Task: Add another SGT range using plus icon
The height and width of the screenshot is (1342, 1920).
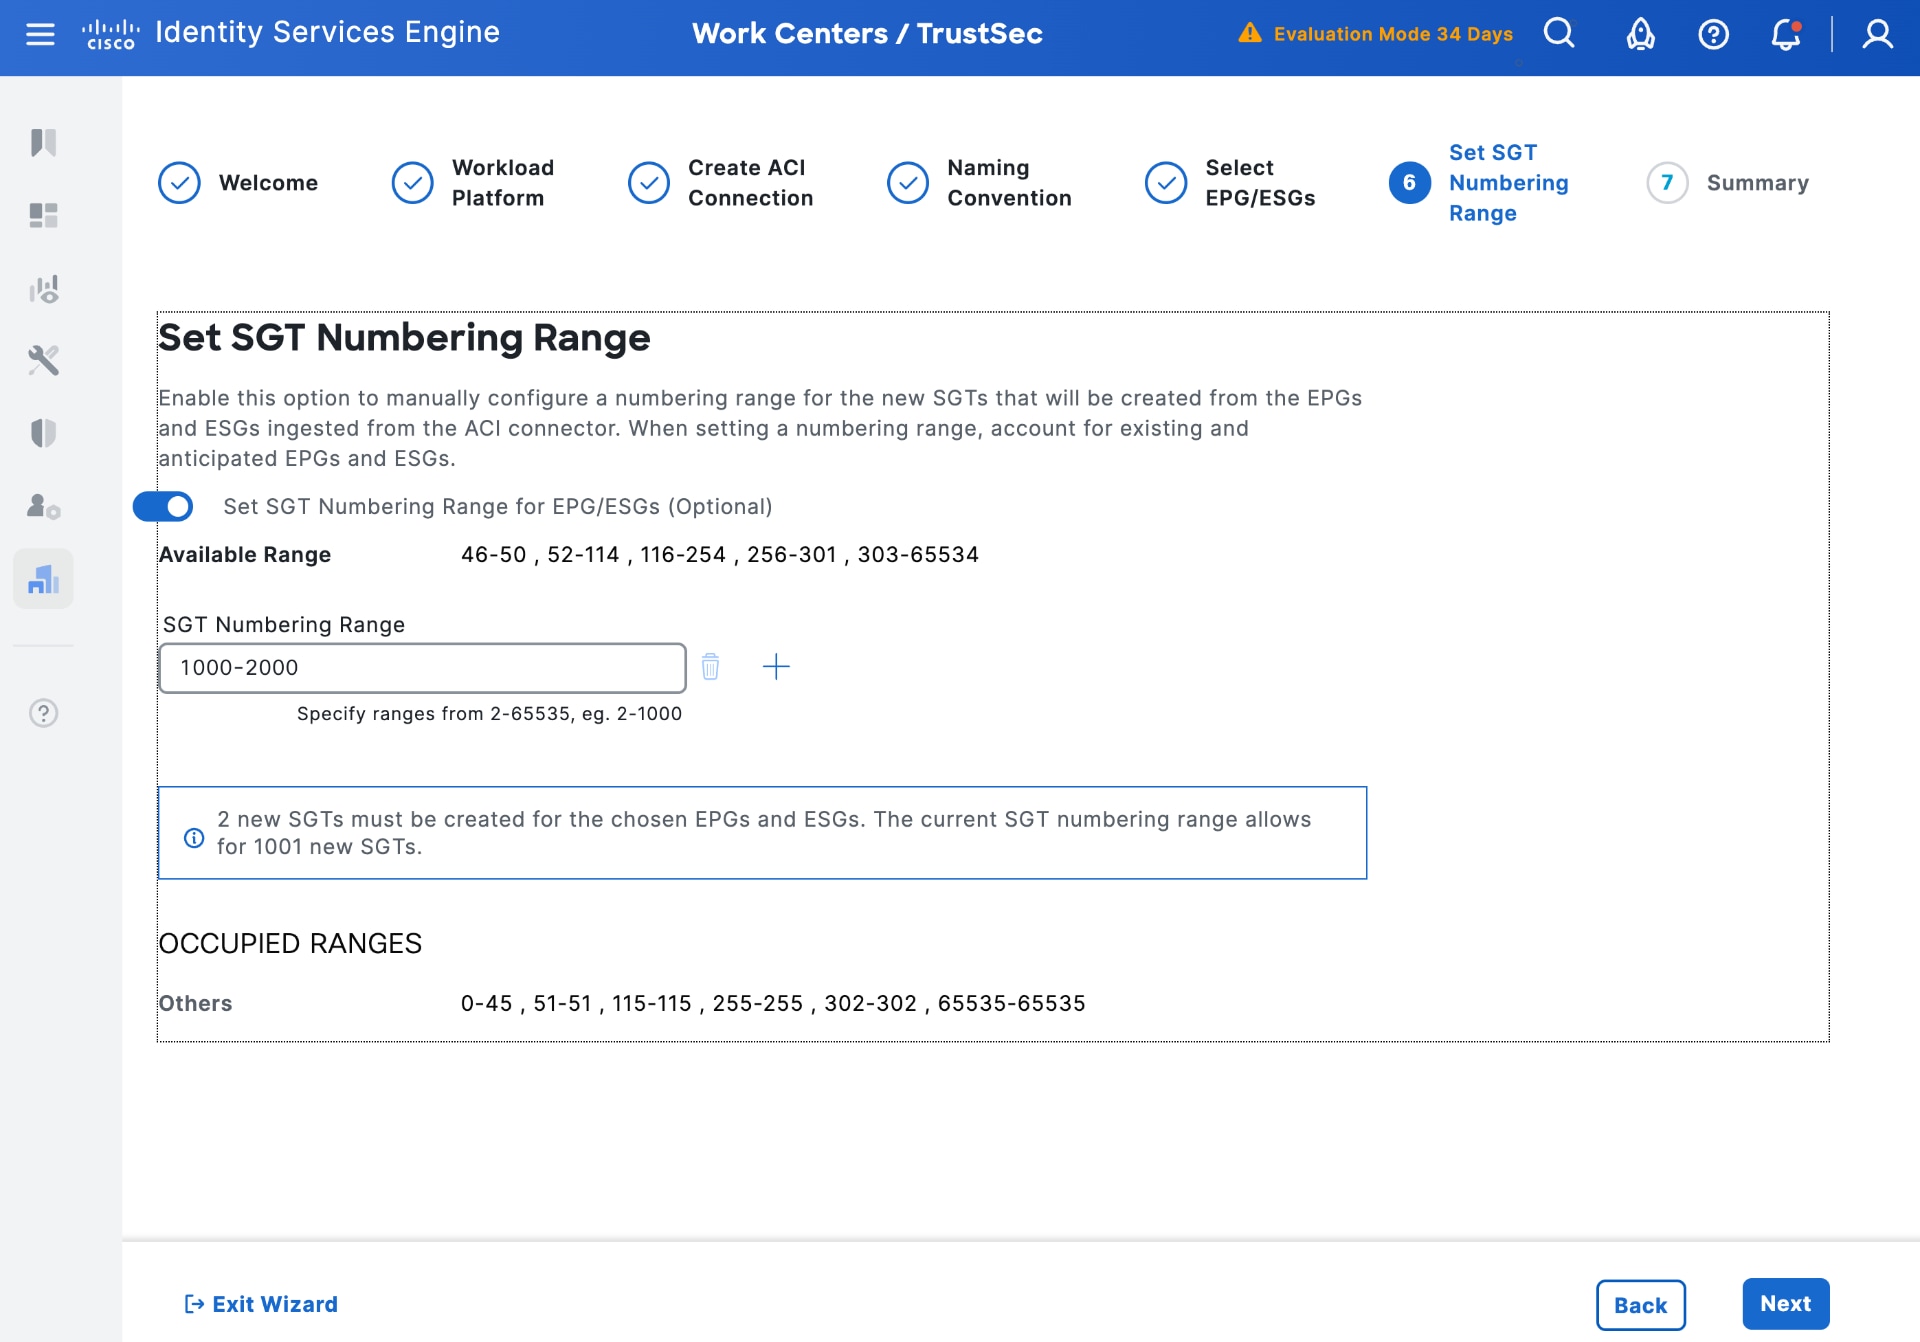Action: [777, 666]
